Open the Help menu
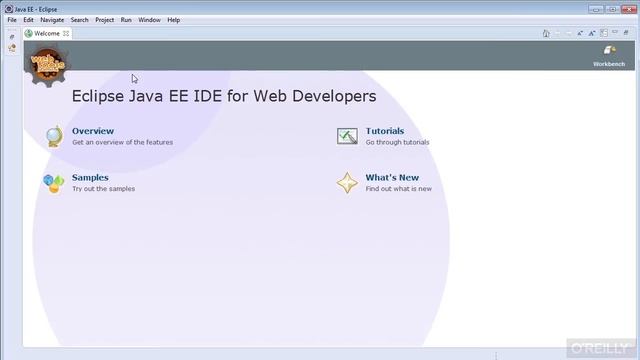 point(173,20)
